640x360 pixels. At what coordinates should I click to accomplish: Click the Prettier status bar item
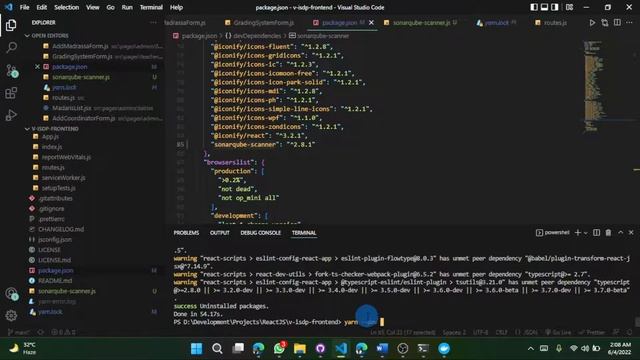(592, 332)
